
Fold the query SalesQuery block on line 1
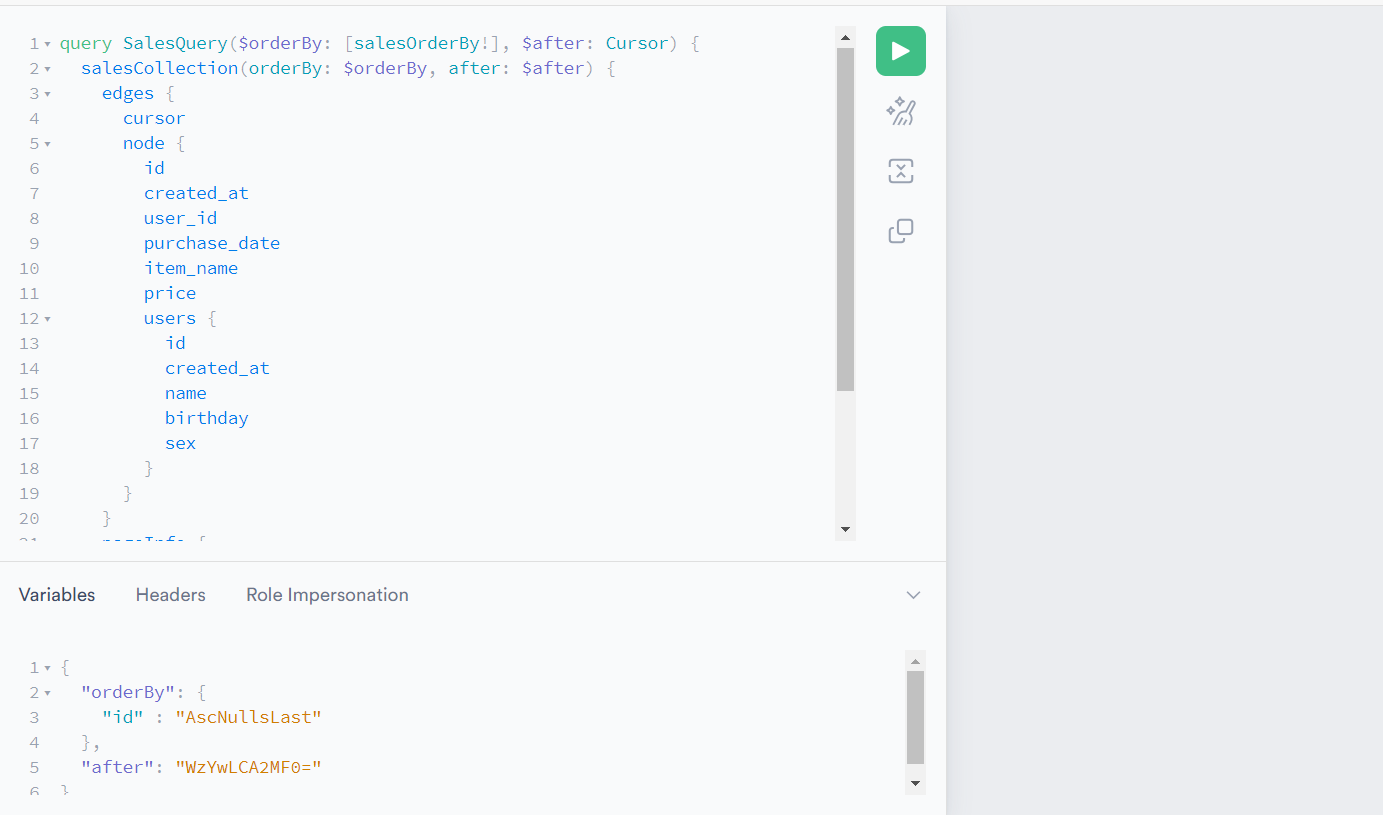tap(47, 44)
